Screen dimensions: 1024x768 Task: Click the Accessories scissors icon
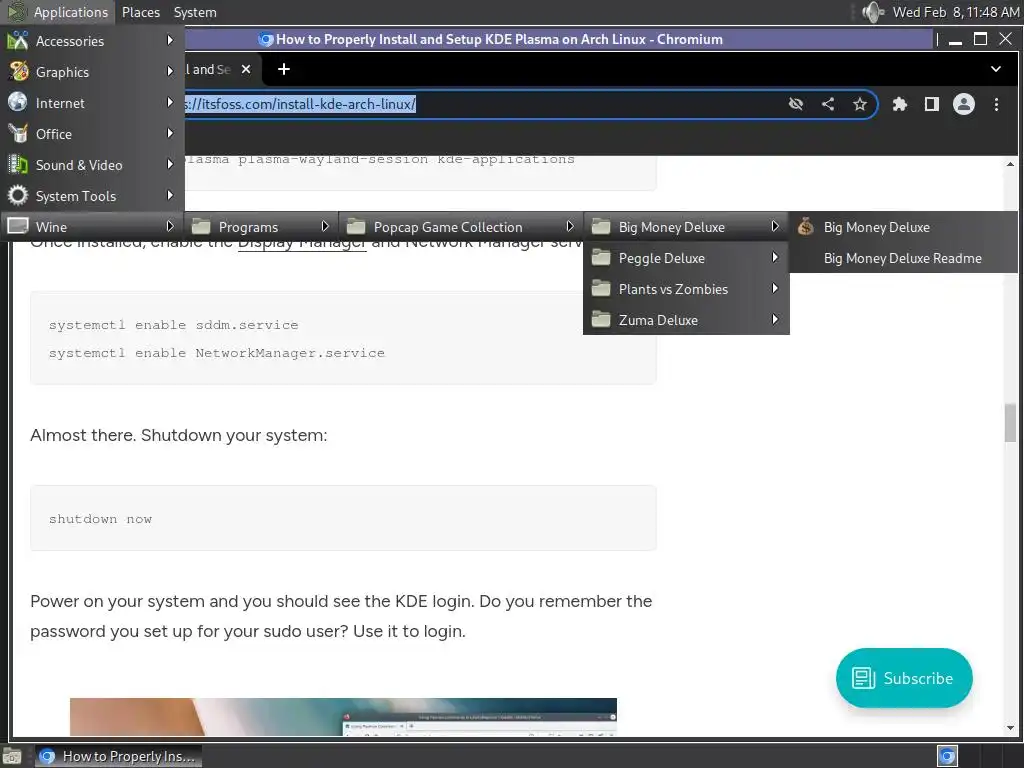point(18,40)
